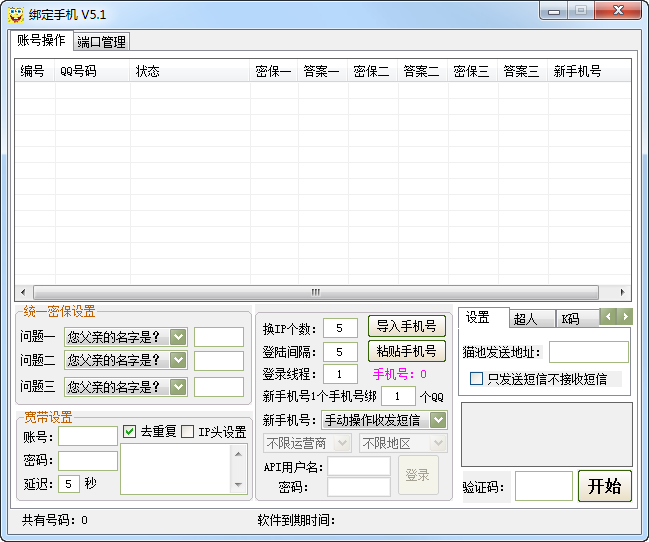Click the QQ count per phone field
The height and width of the screenshot is (542, 649).
point(398,396)
